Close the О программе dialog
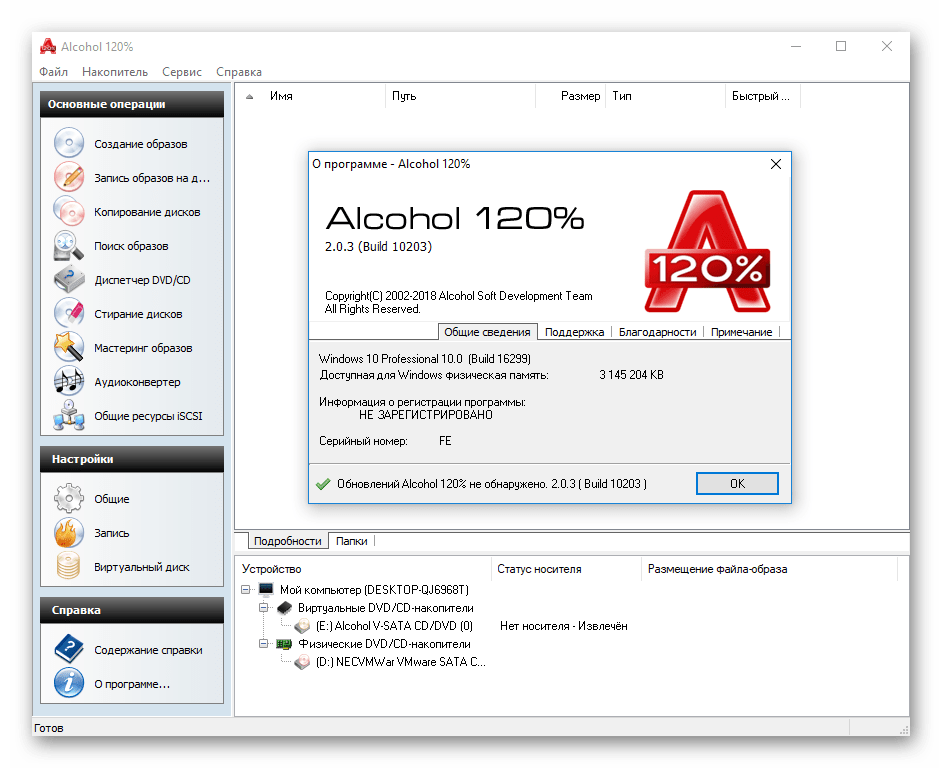Screen dimensions: 942x768 pyautogui.click(x=776, y=164)
